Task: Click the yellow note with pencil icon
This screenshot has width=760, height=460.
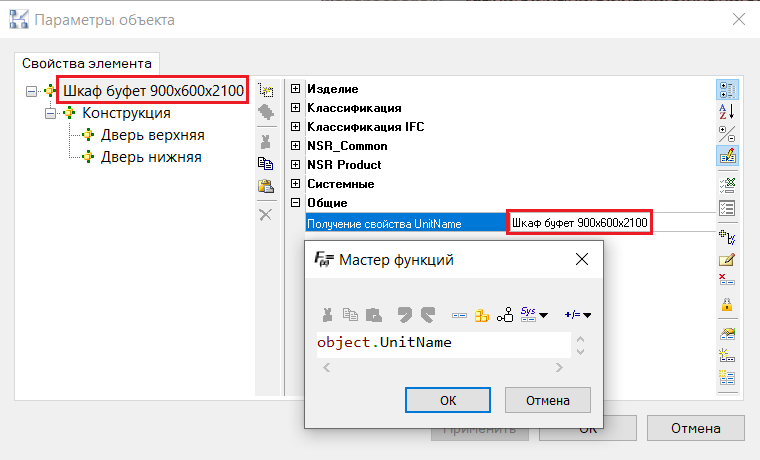Action: click(727, 260)
